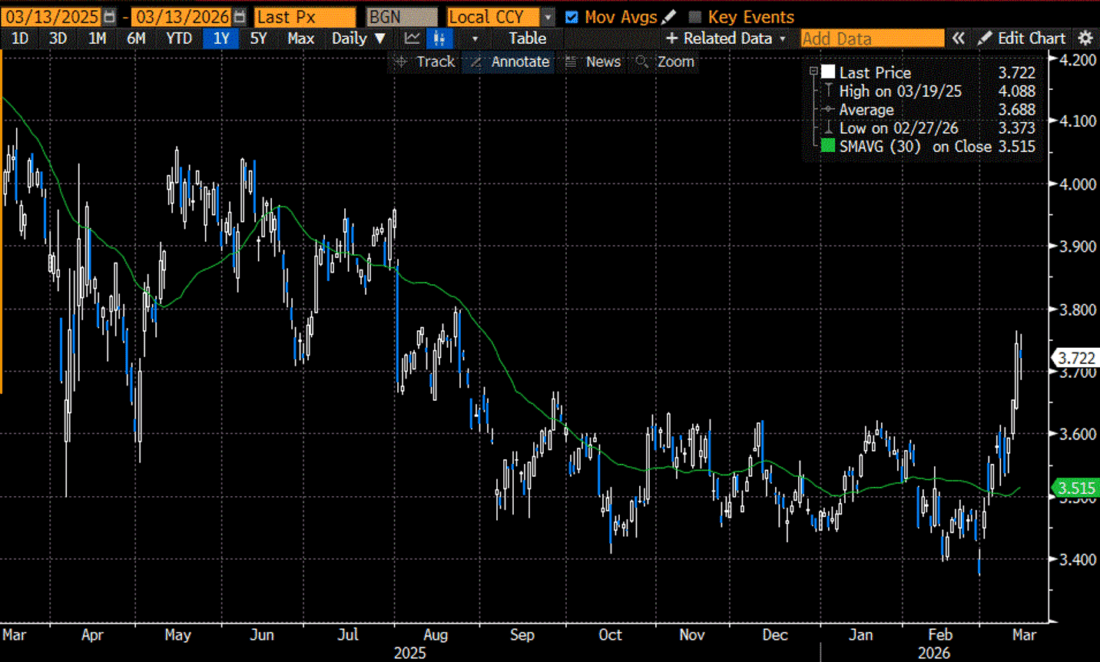Open the end date calendar picker
1100x662 pixels.
click(x=239, y=17)
